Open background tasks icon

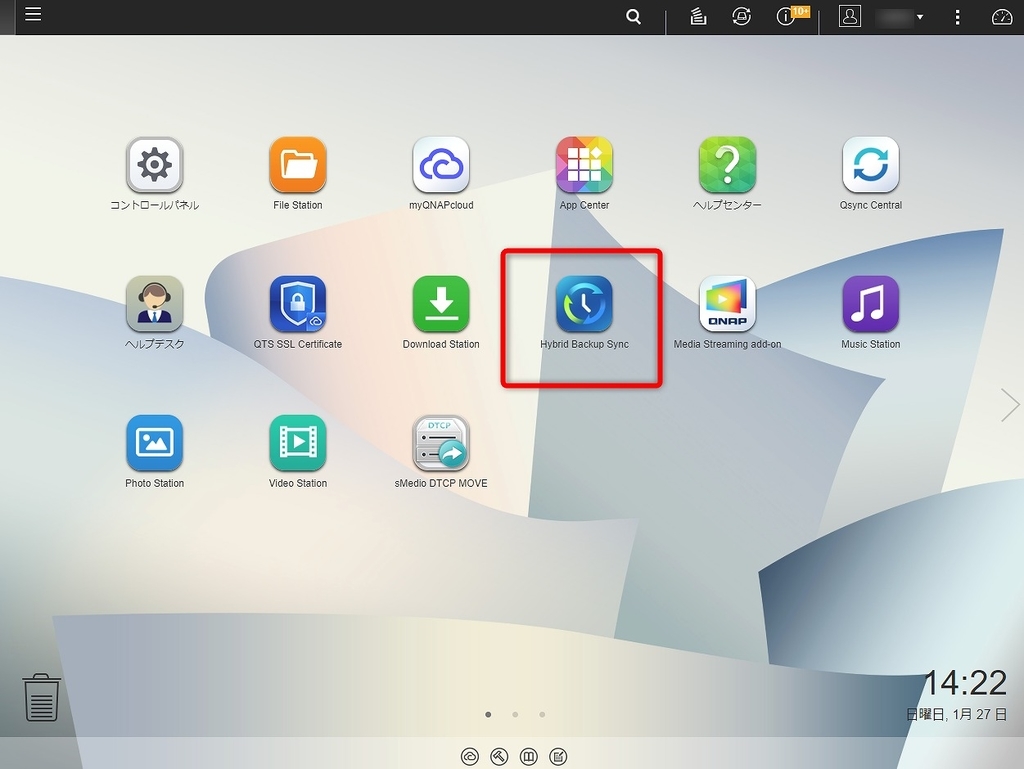tap(698, 16)
